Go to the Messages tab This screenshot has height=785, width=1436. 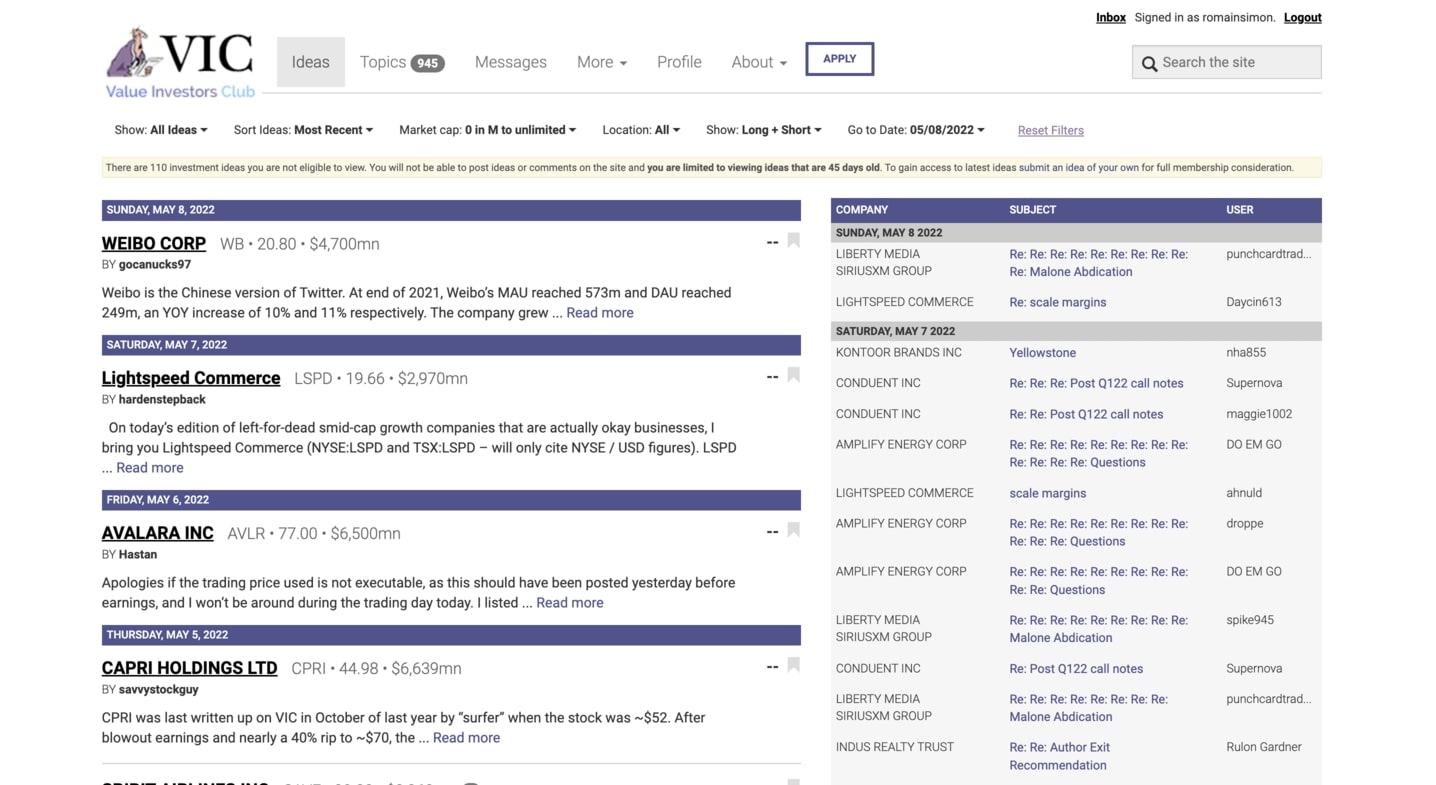pos(510,62)
